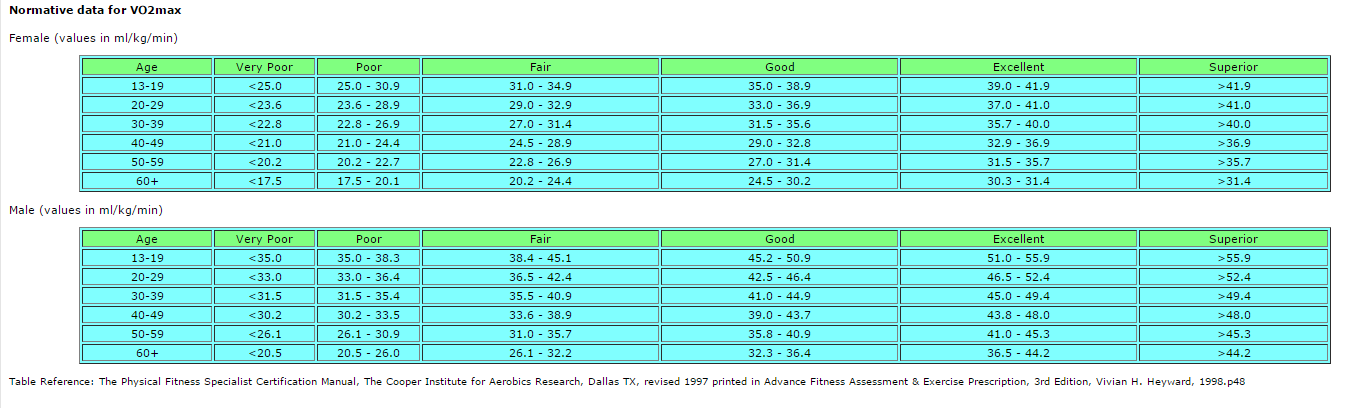
Task: Select male cell '36.5 - 44.2'
Action: pyautogui.click(x=1018, y=353)
